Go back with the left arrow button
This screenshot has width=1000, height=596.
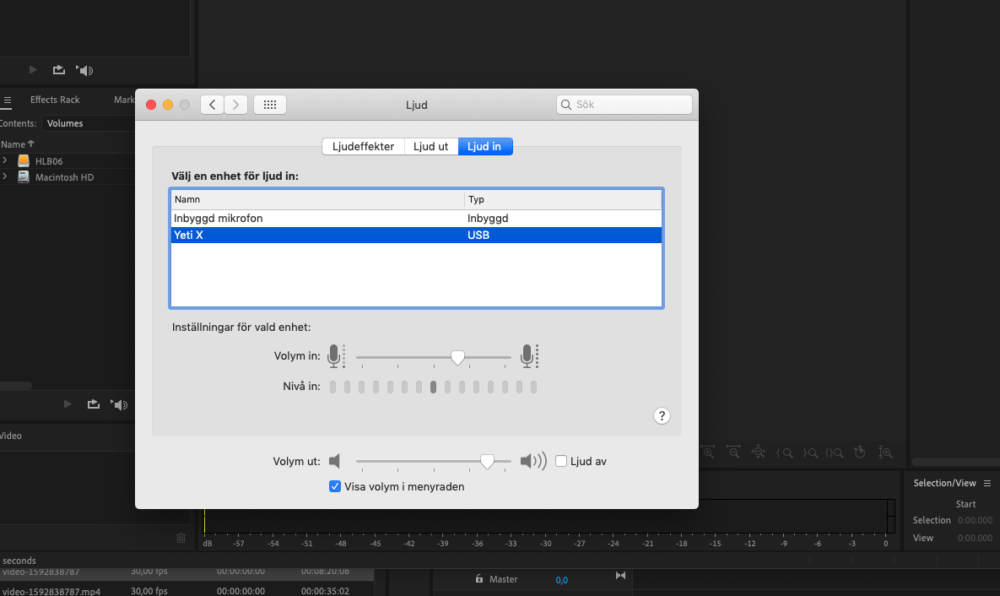point(212,105)
